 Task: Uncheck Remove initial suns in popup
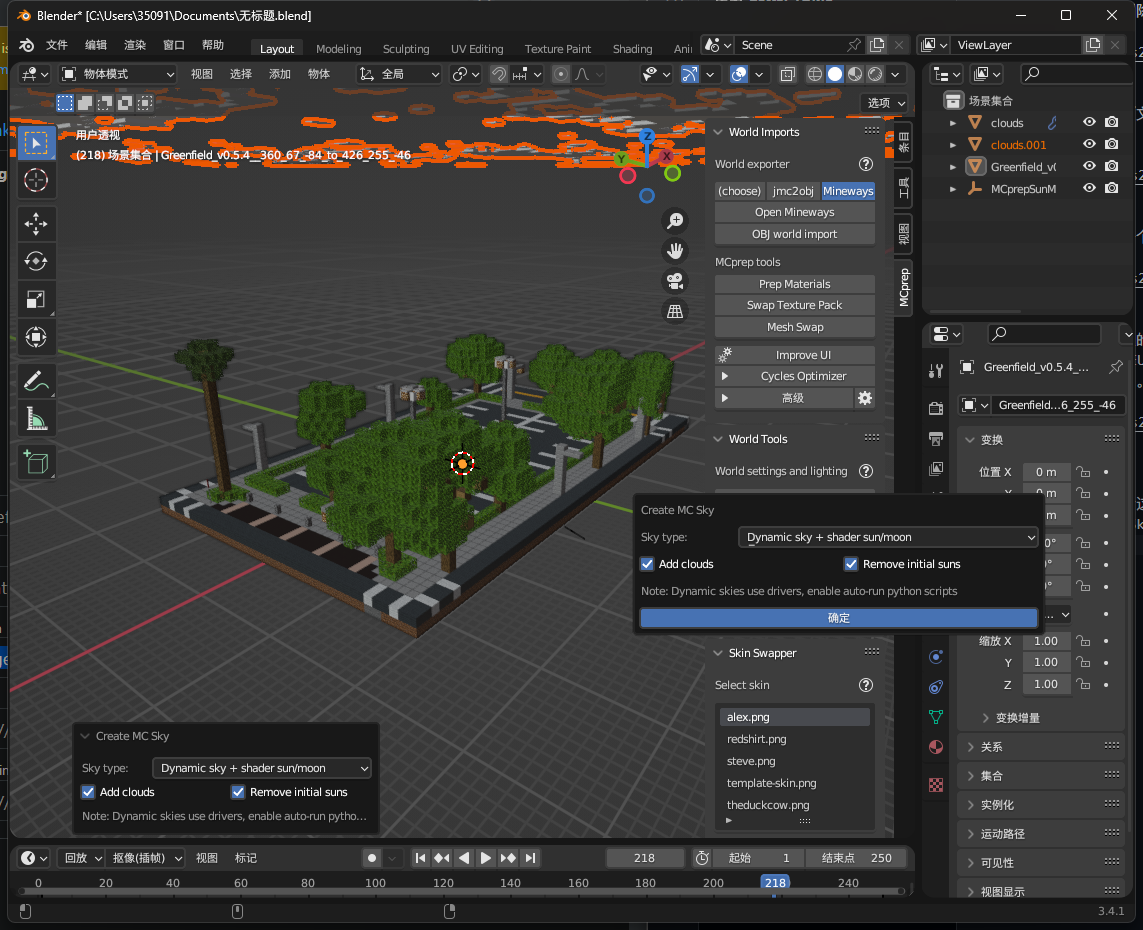(x=851, y=564)
